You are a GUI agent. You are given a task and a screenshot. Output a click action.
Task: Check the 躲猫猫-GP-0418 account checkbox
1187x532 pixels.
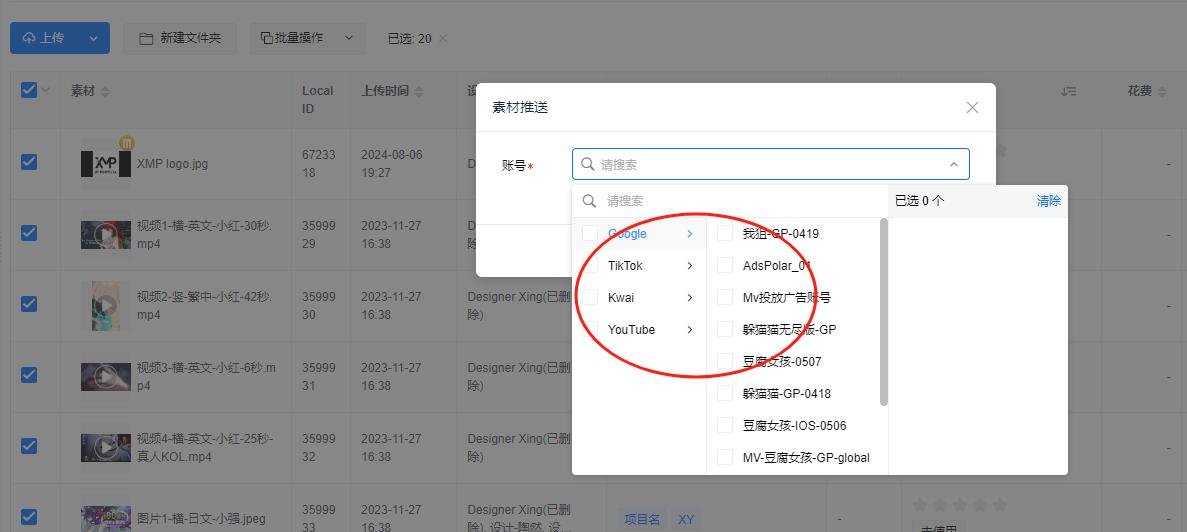724,394
